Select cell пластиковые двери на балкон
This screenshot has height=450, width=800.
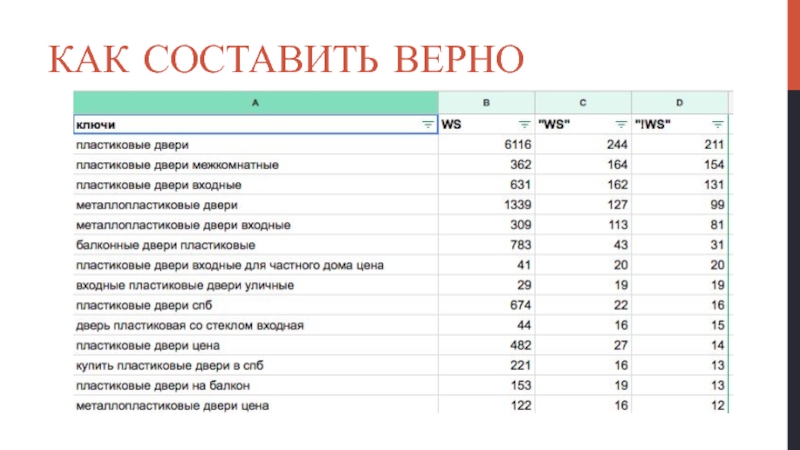click(x=256, y=386)
